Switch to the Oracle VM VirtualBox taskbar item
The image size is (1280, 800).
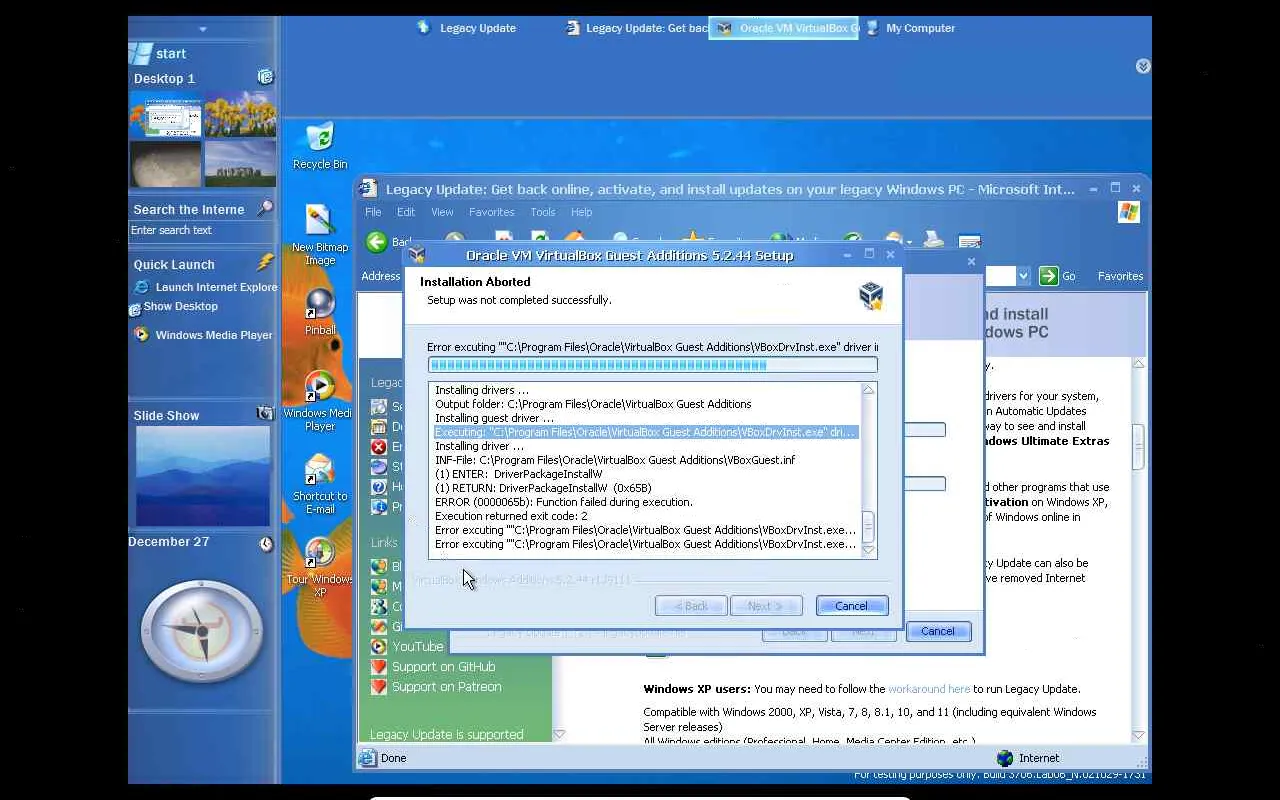[x=786, y=28]
